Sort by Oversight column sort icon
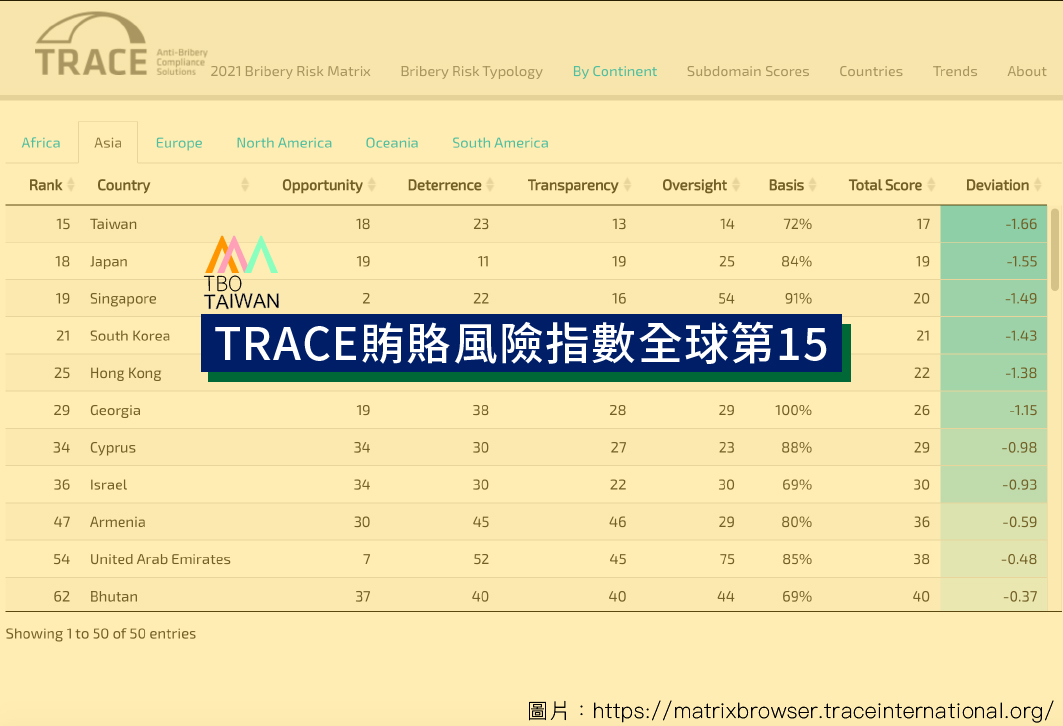1063x726 pixels. coord(736,185)
